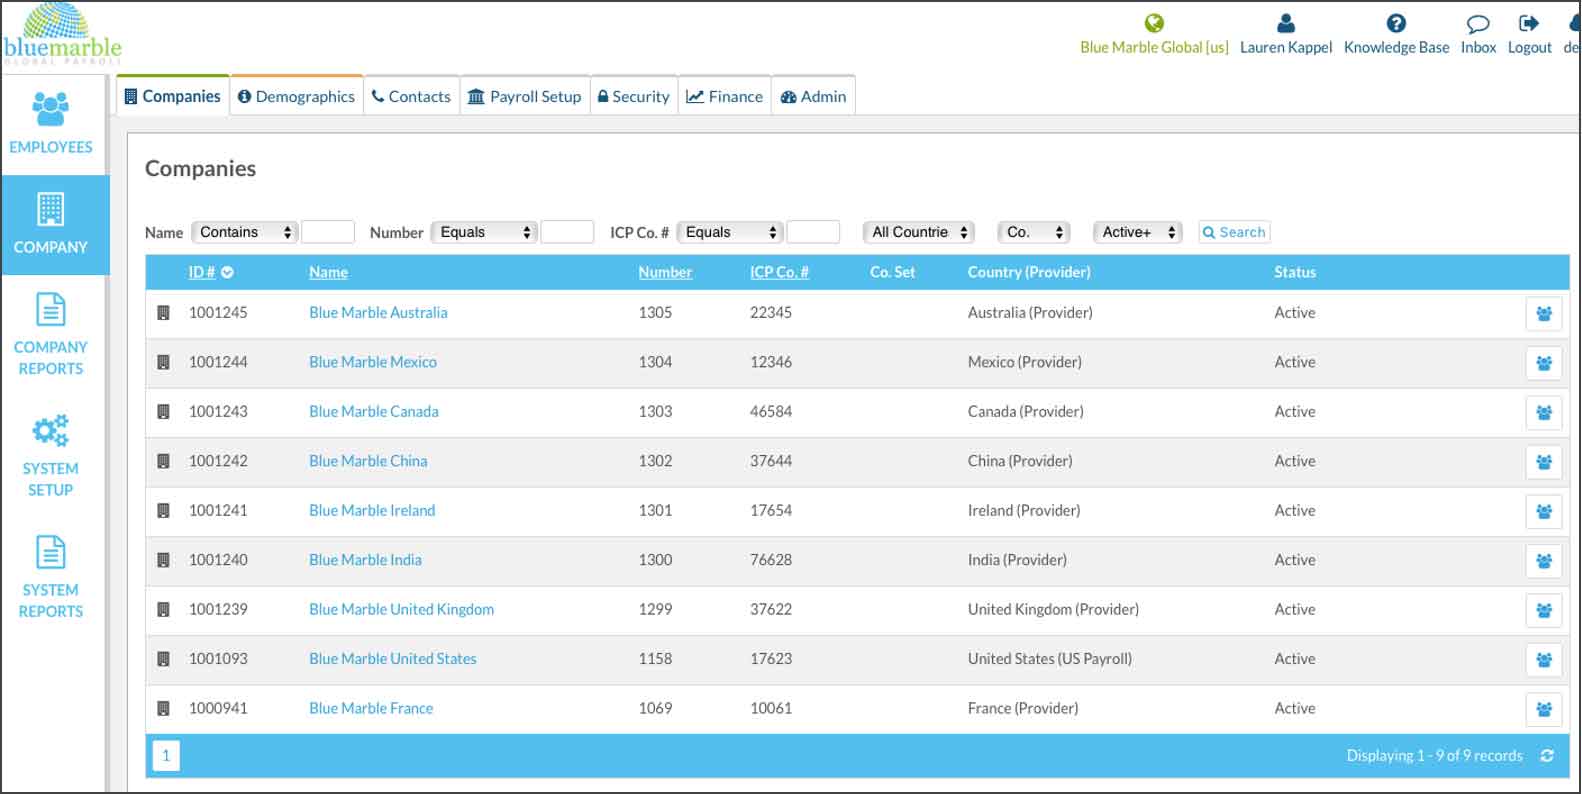Select the Company sidebar icon
The width and height of the screenshot is (1582, 794).
51,209
